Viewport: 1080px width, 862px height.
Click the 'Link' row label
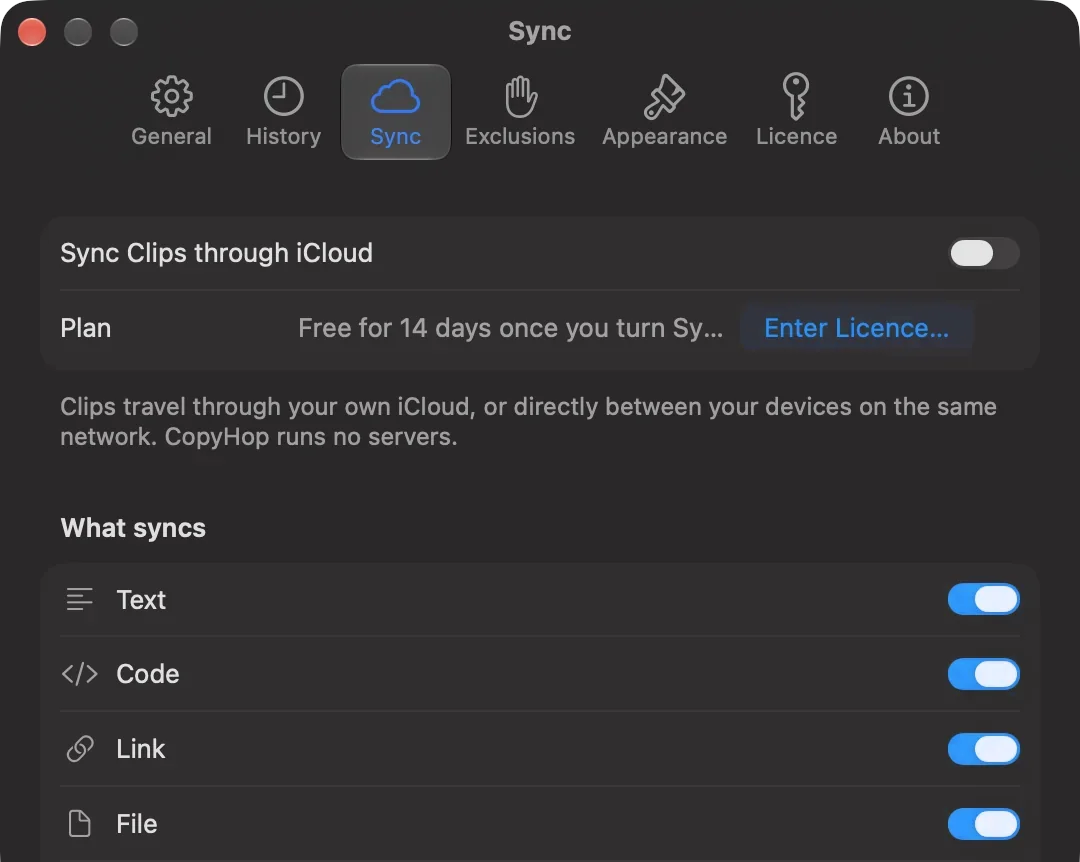[x=141, y=749]
